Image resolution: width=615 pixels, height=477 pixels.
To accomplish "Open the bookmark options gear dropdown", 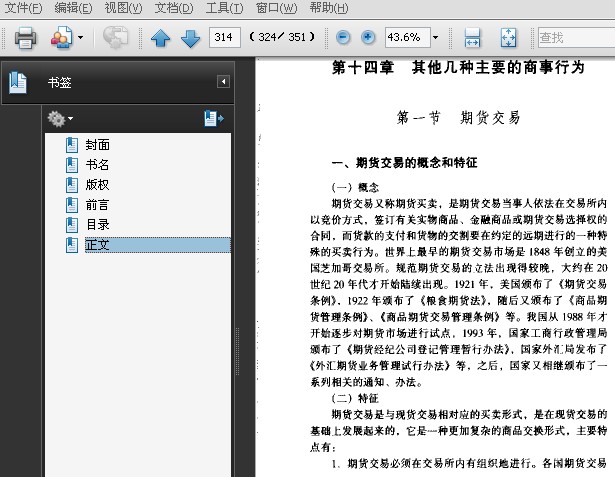I will (60, 118).
